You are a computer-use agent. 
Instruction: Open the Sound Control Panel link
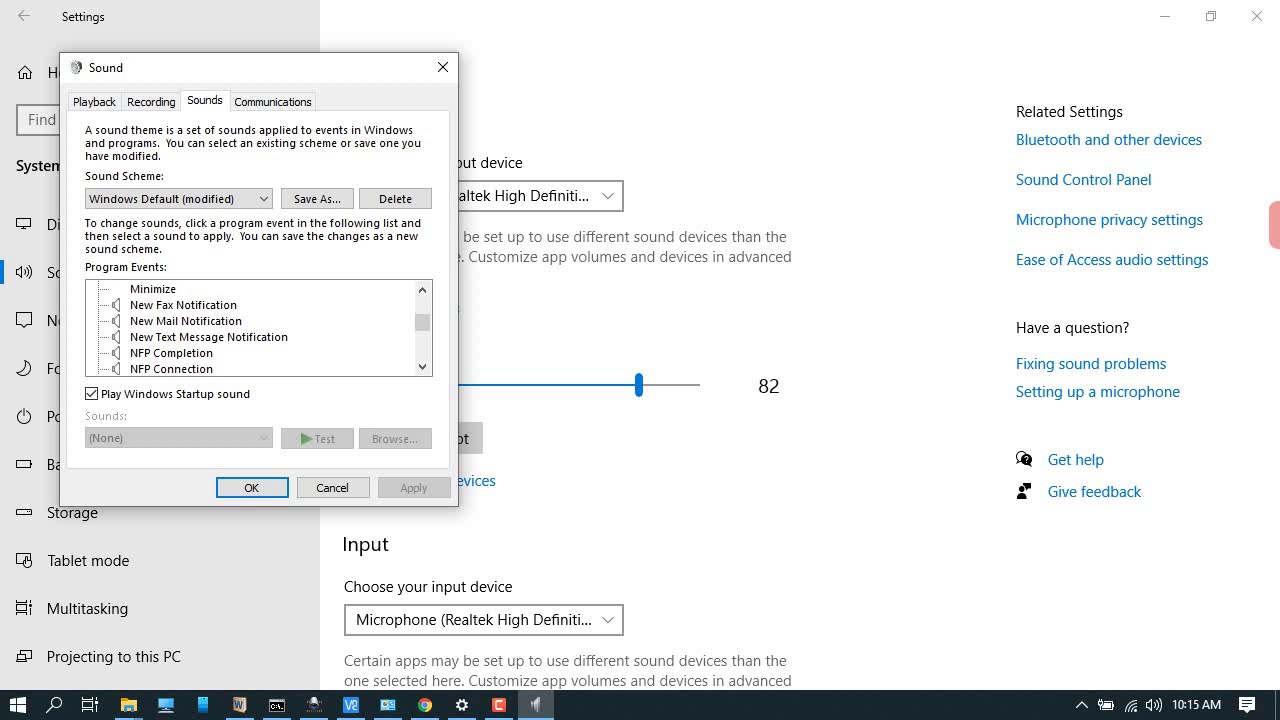click(1084, 180)
